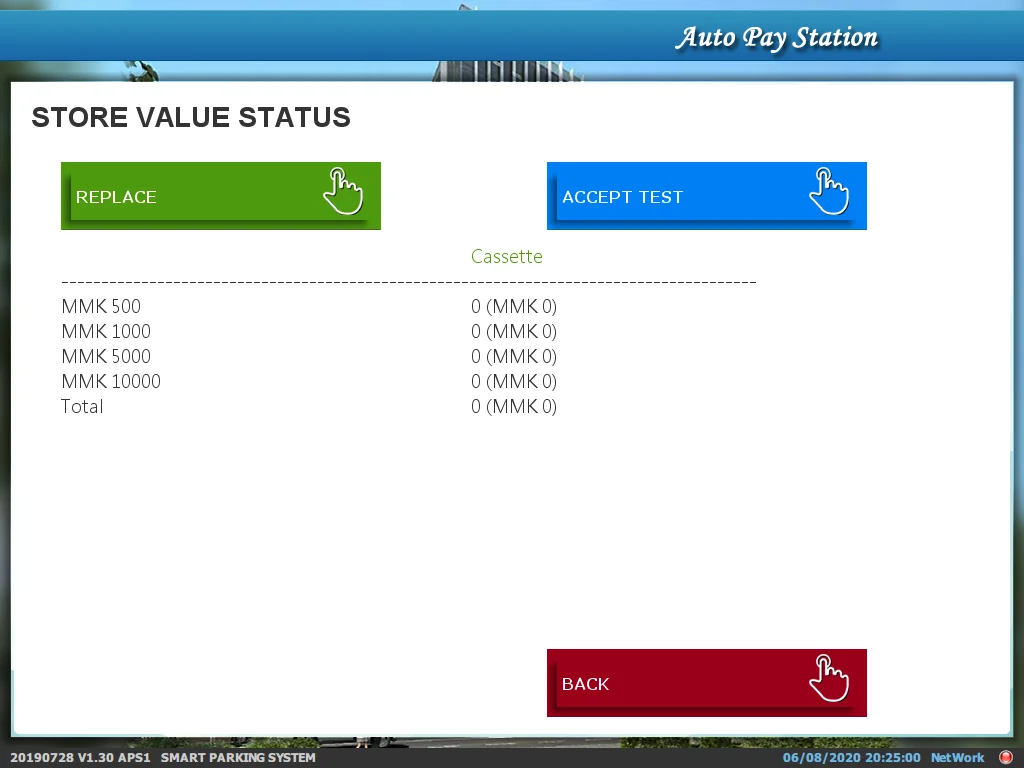1024x768 pixels.
Task: Tap the hand icon on BACK button
Action: point(828,678)
